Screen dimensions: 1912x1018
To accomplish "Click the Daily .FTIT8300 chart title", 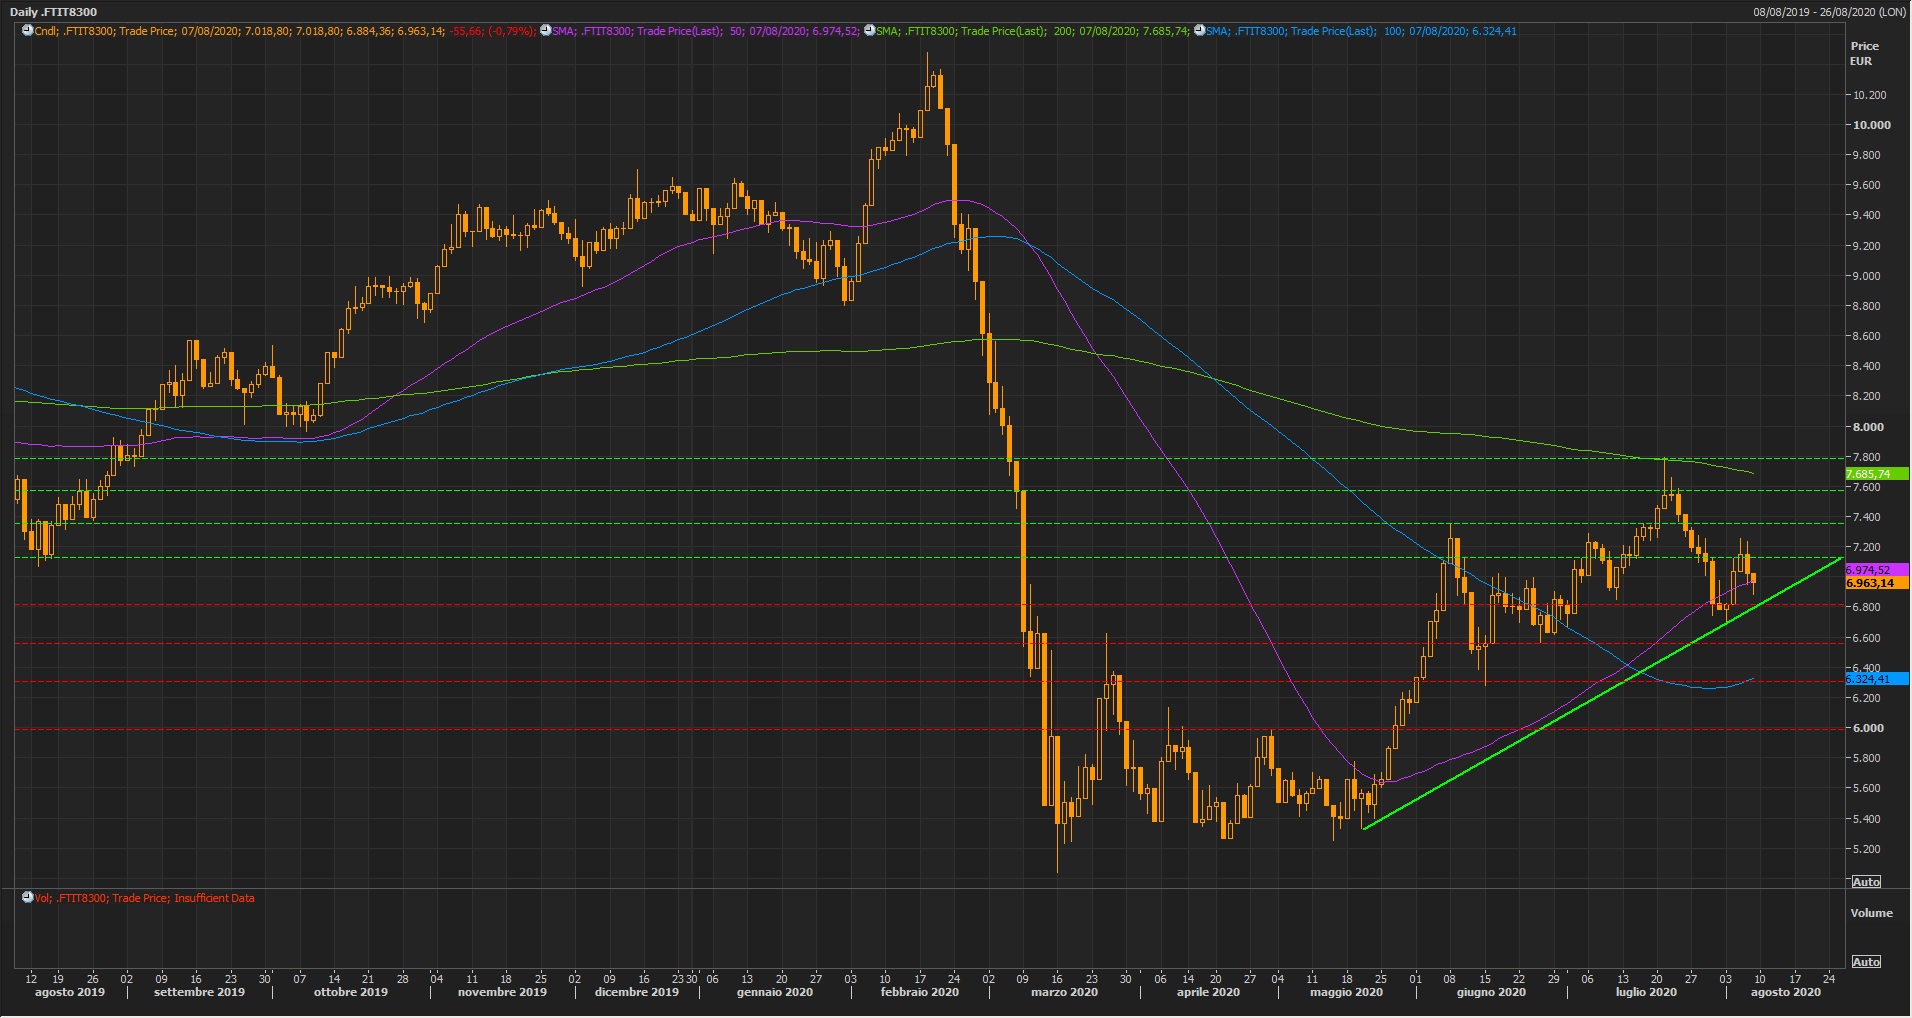I will click(54, 12).
